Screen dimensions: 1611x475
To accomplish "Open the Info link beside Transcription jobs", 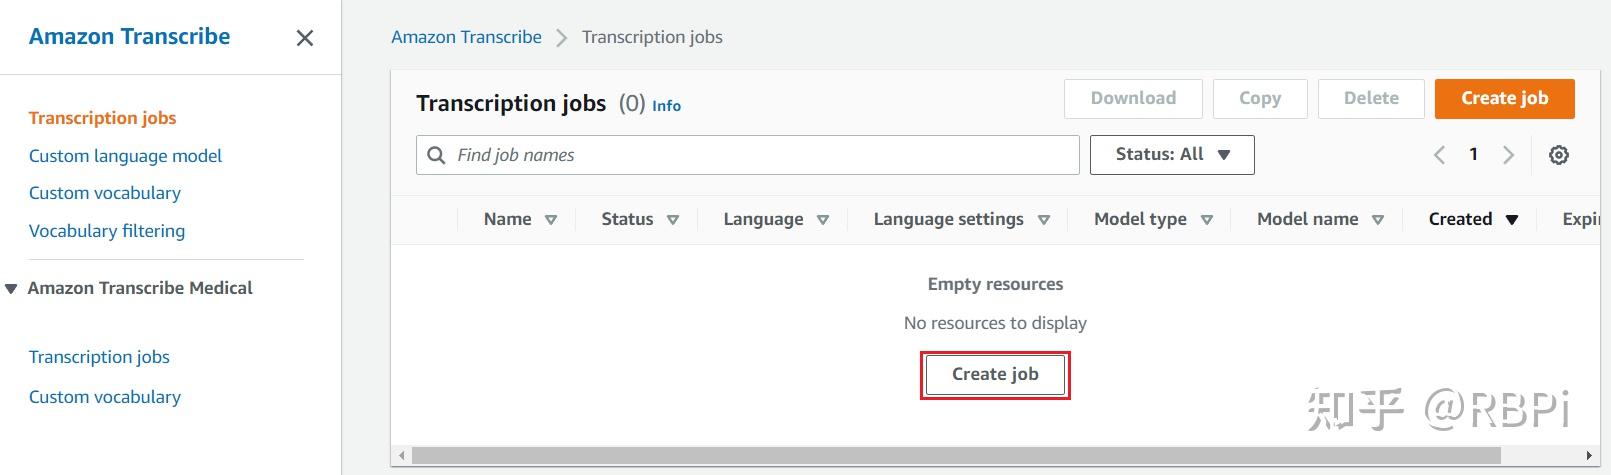I will tap(666, 106).
